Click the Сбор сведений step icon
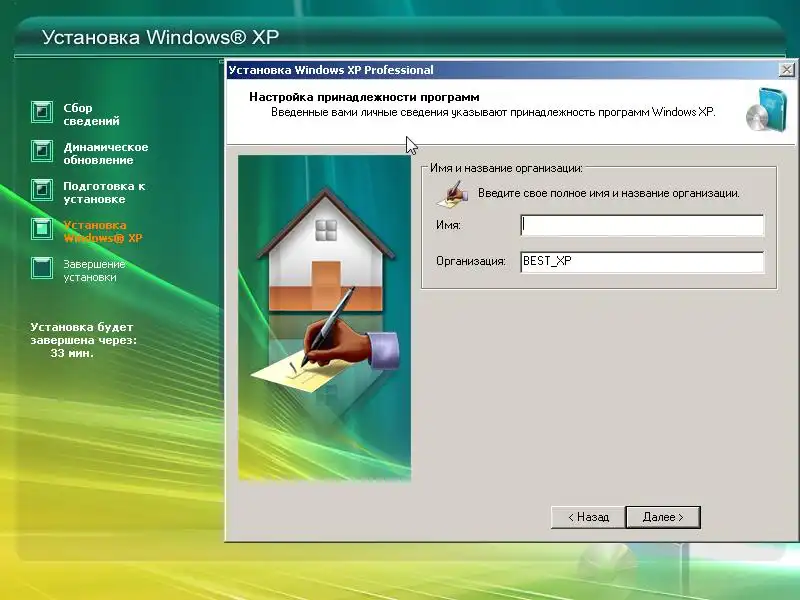The width and height of the screenshot is (800, 600). pyautogui.click(x=42, y=112)
